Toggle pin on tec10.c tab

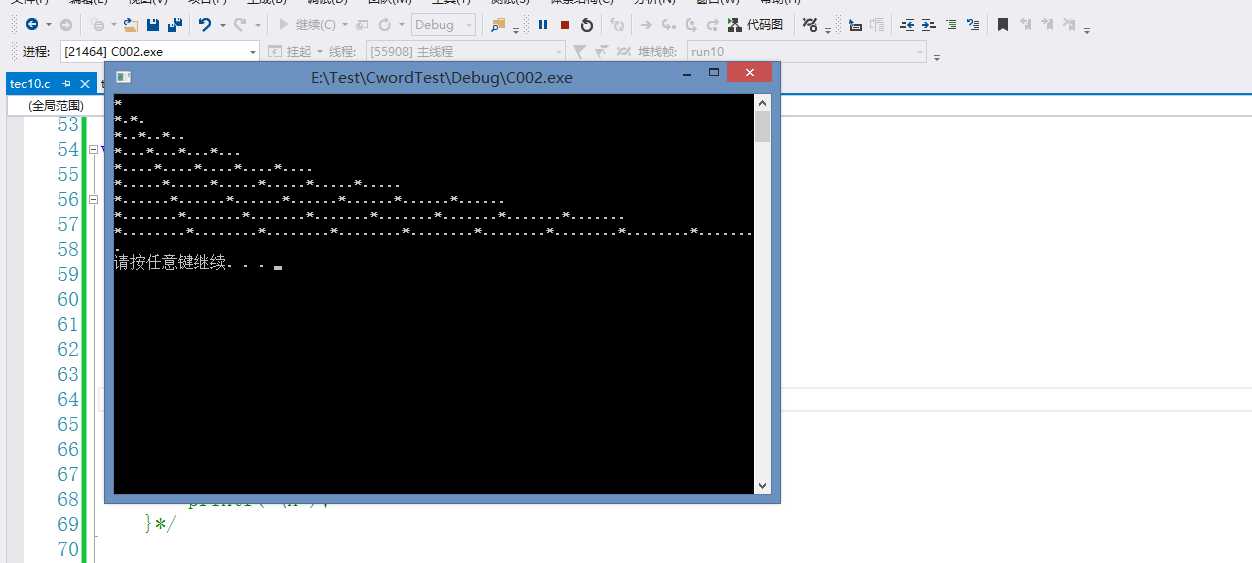pyautogui.click(x=67, y=83)
